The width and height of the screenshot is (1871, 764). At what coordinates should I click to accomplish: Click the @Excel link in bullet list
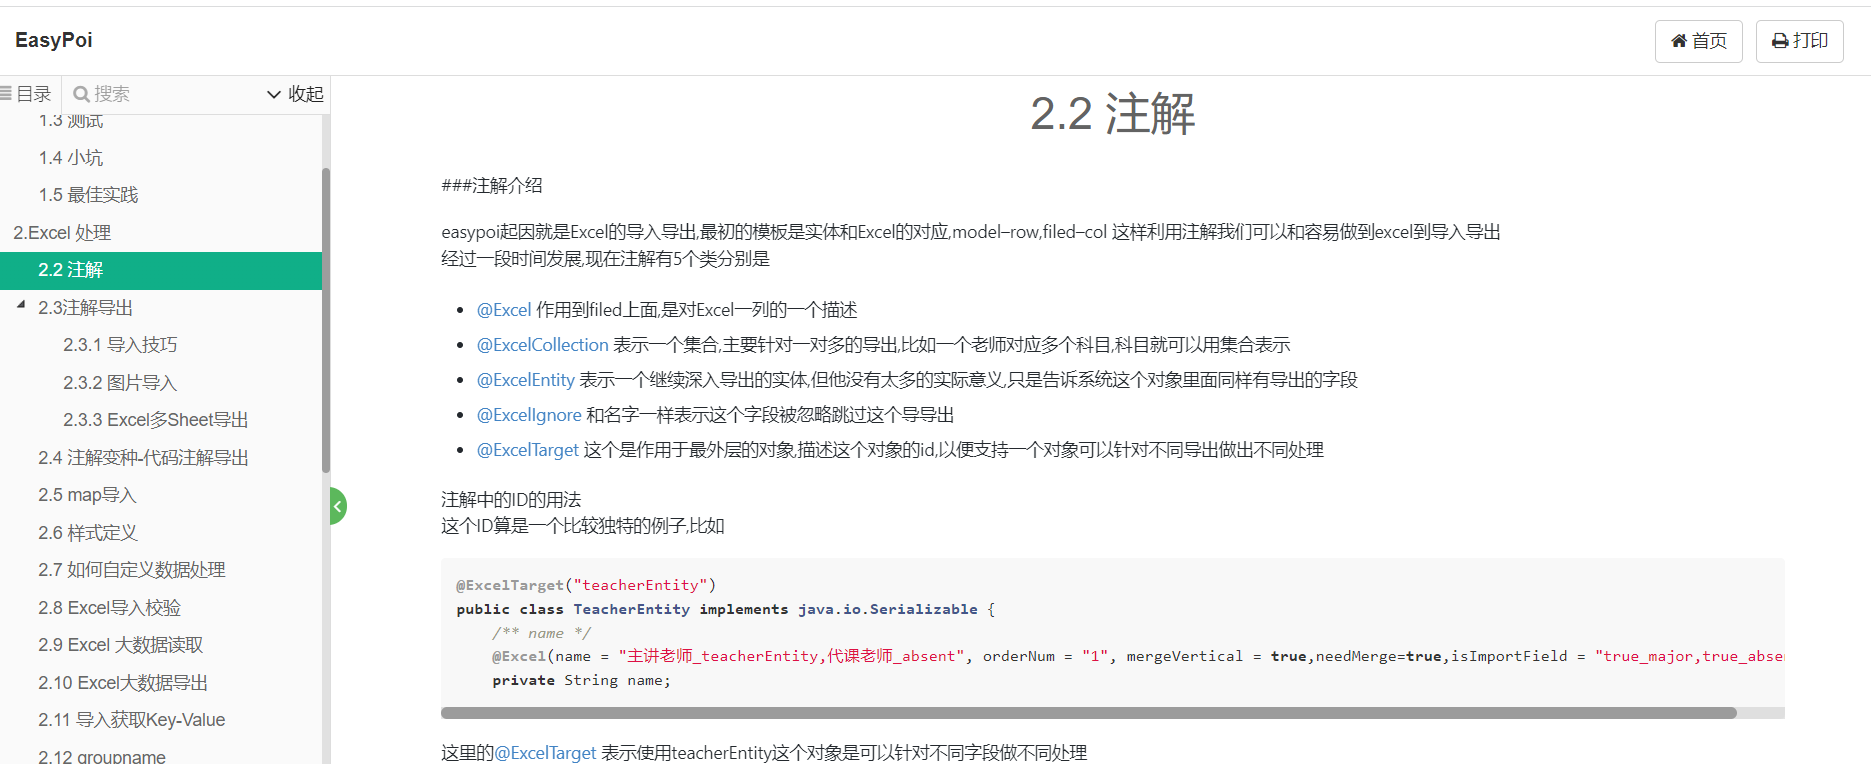[x=504, y=310]
